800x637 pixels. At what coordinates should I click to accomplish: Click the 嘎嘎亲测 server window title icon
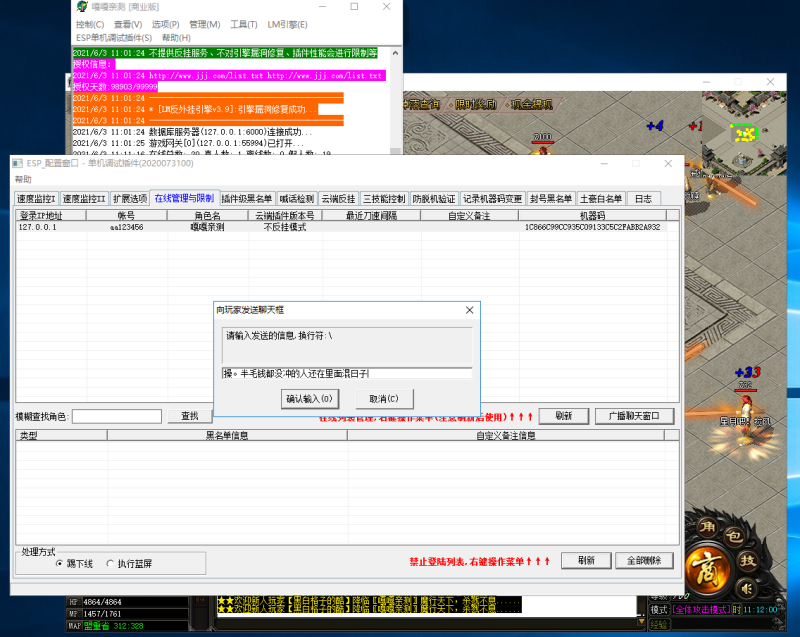[82, 7]
